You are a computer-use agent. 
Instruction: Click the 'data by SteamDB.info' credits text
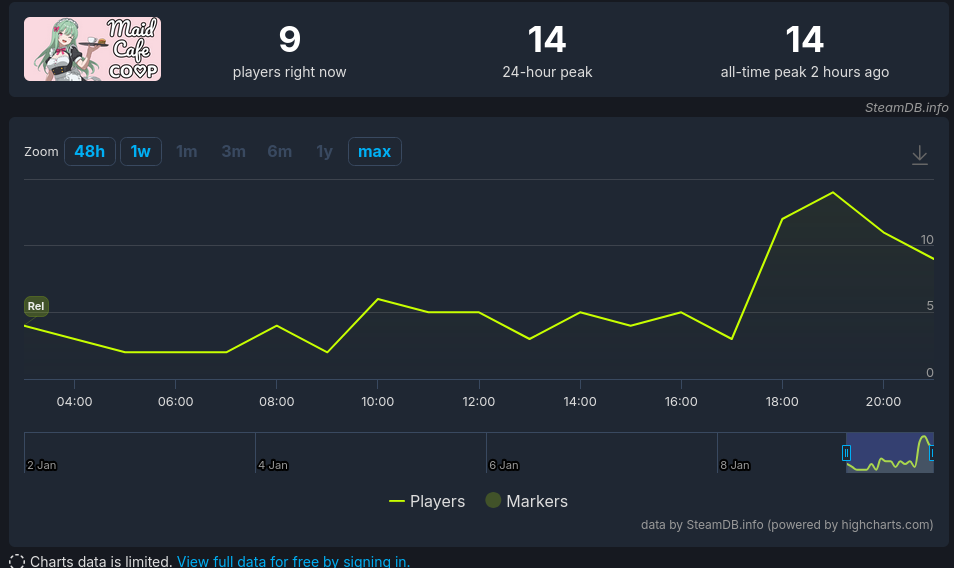pyautogui.click(x=787, y=525)
